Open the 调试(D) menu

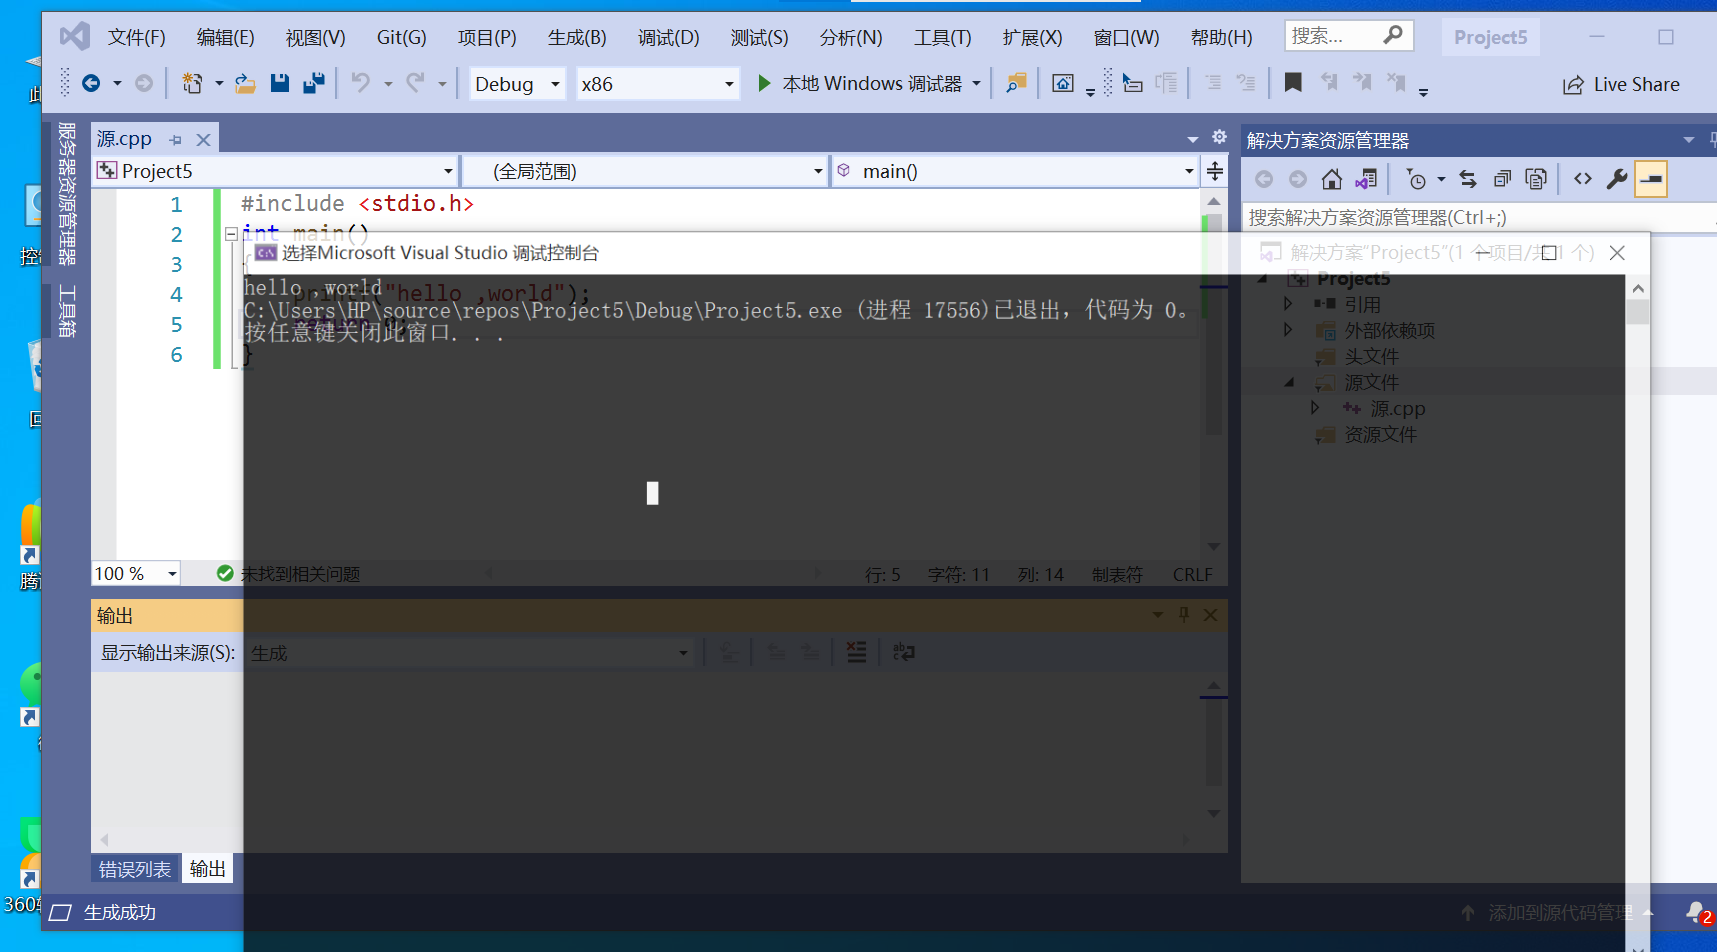pos(669,37)
